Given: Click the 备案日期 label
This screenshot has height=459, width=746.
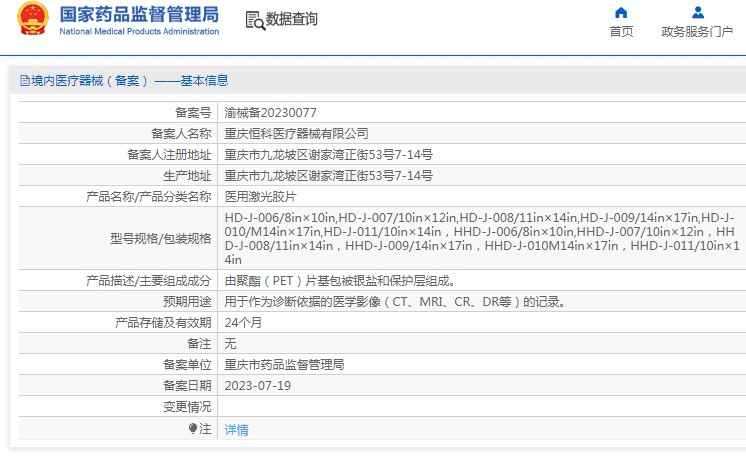Looking at the screenshot, I should (187, 385).
